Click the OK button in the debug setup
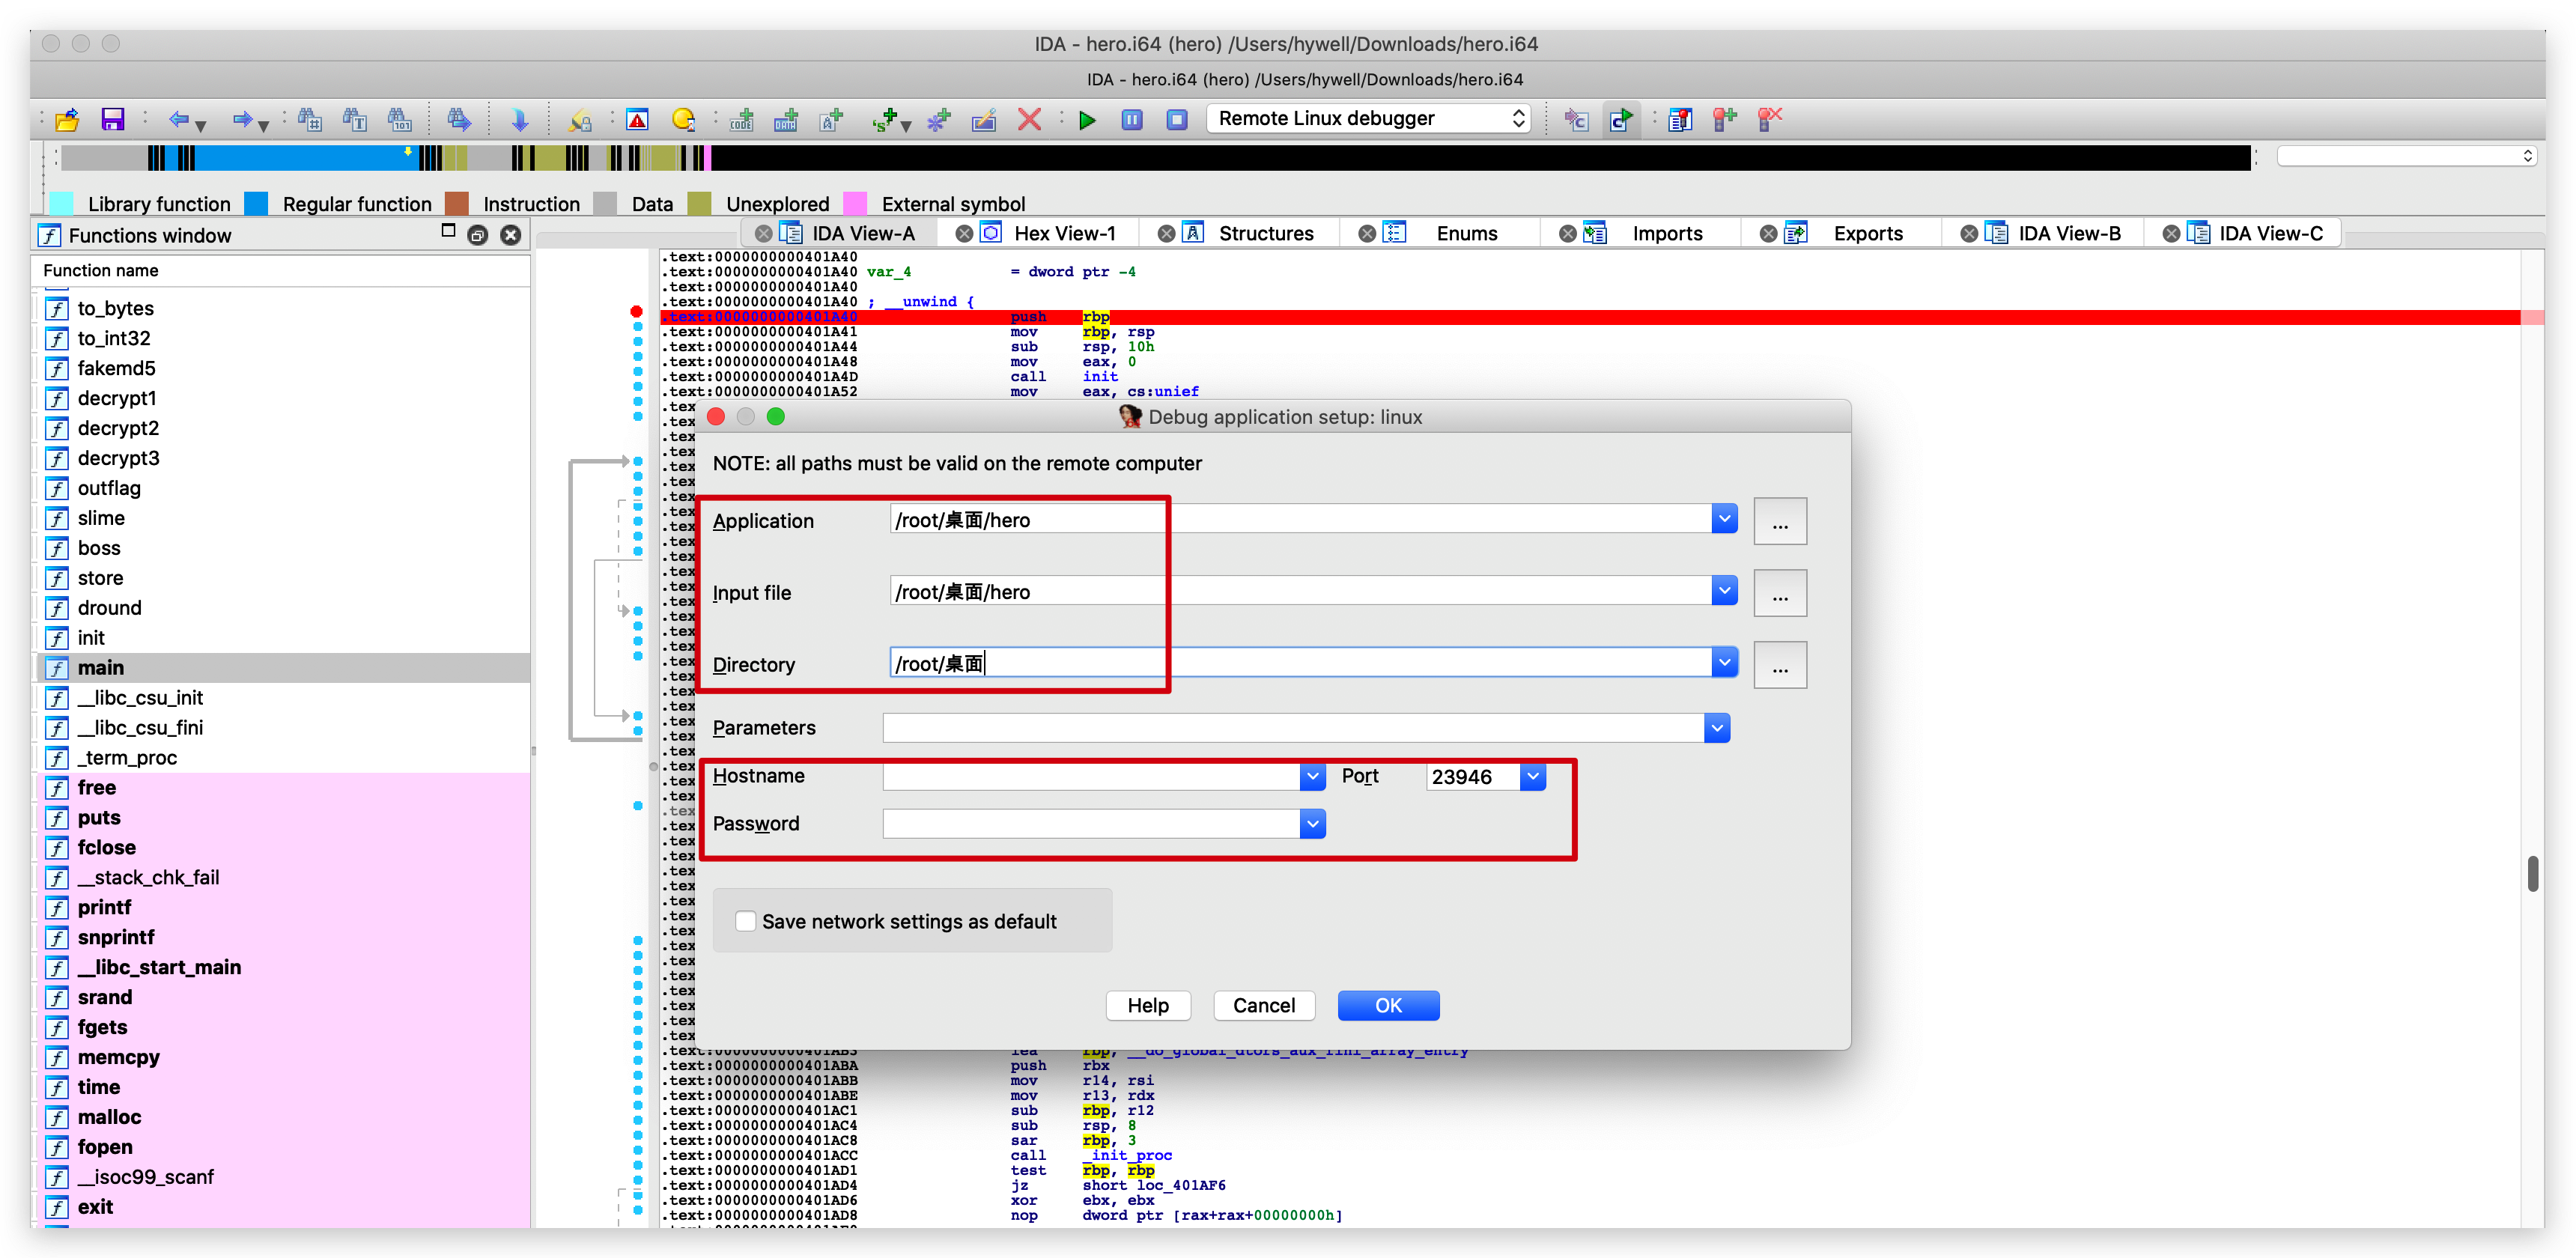The height and width of the screenshot is (1258, 2576). (x=1388, y=1005)
